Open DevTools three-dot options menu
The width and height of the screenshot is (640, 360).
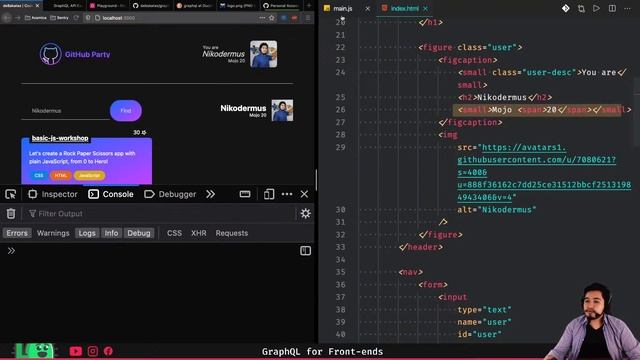pyautogui.click(x=287, y=194)
